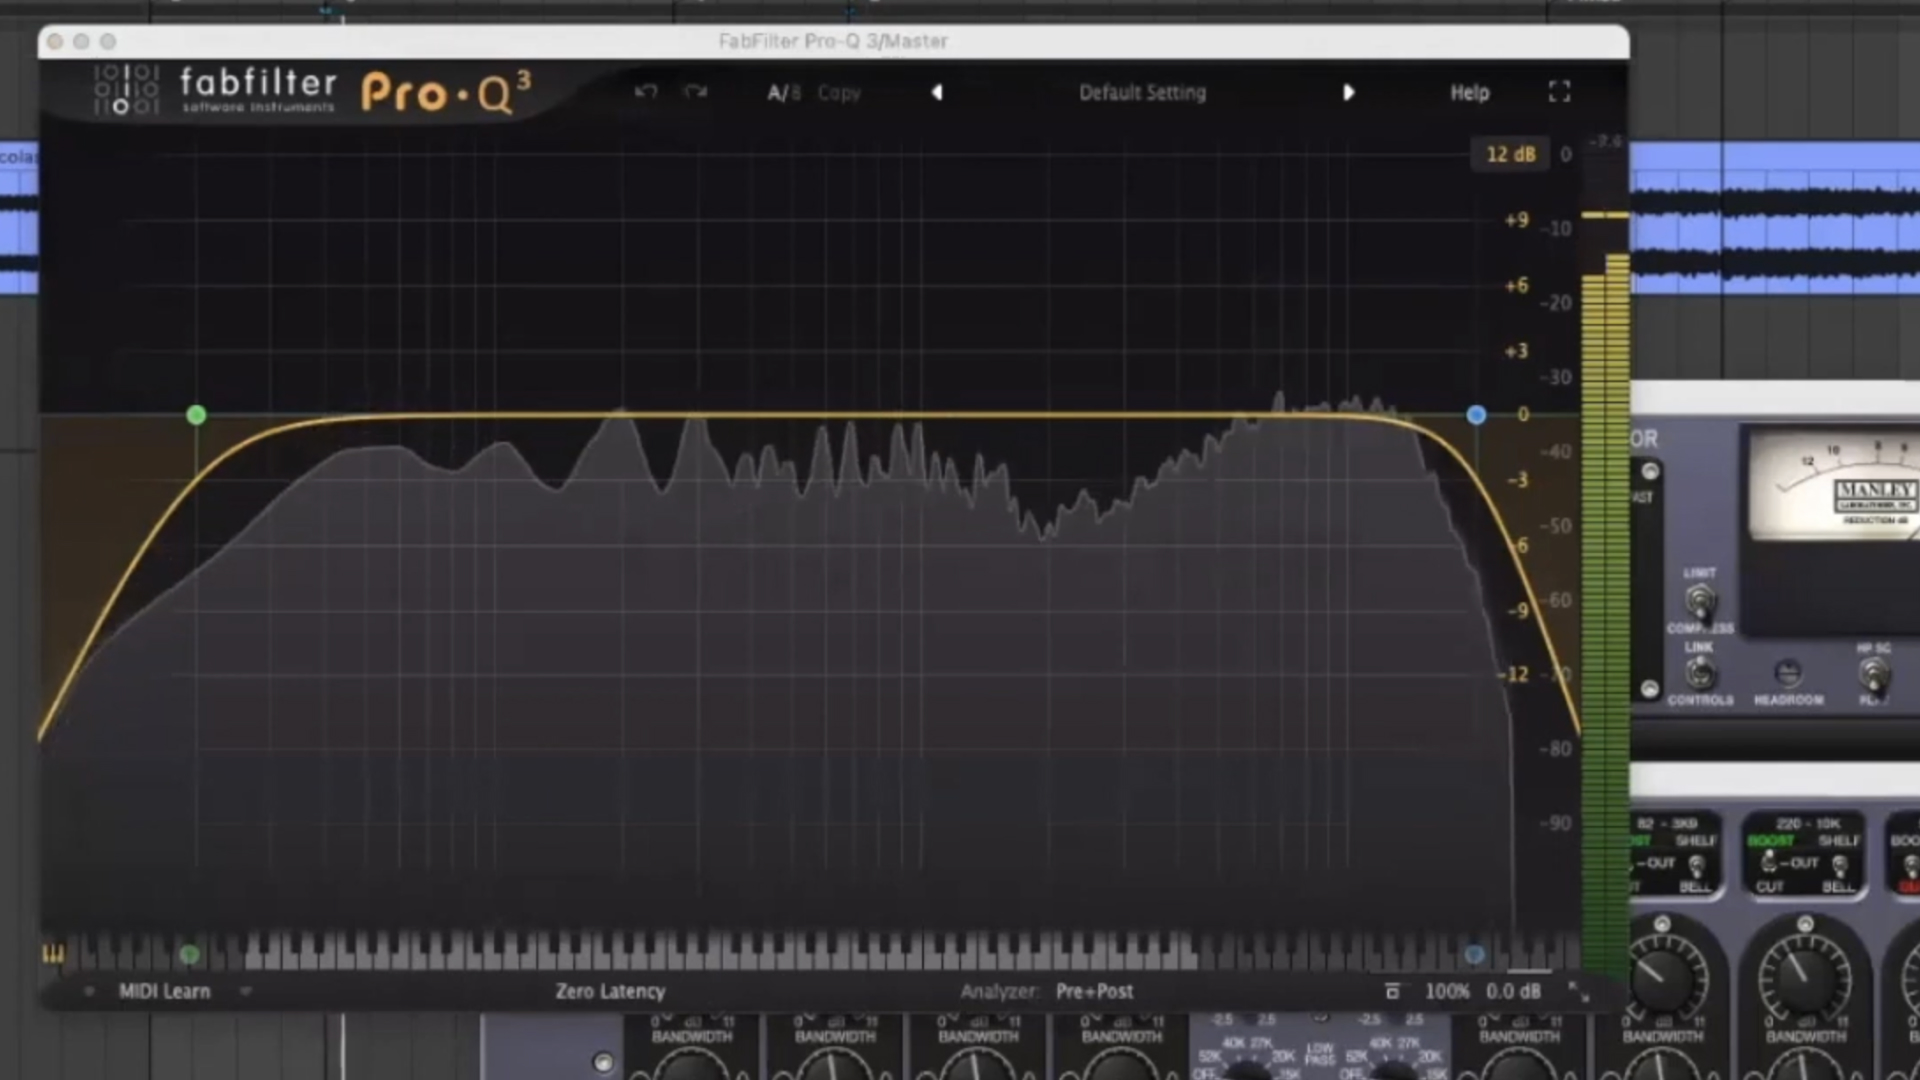Open the Analyzer Pre+Post settings

[1094, 991]
